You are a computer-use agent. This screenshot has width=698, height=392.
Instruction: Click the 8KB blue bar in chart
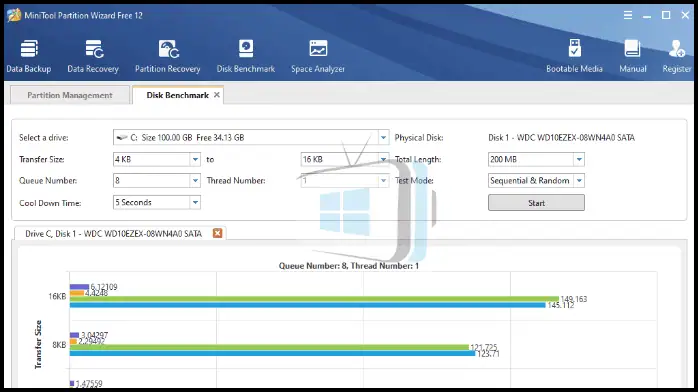pyautogui.click(x=272, y=353)
